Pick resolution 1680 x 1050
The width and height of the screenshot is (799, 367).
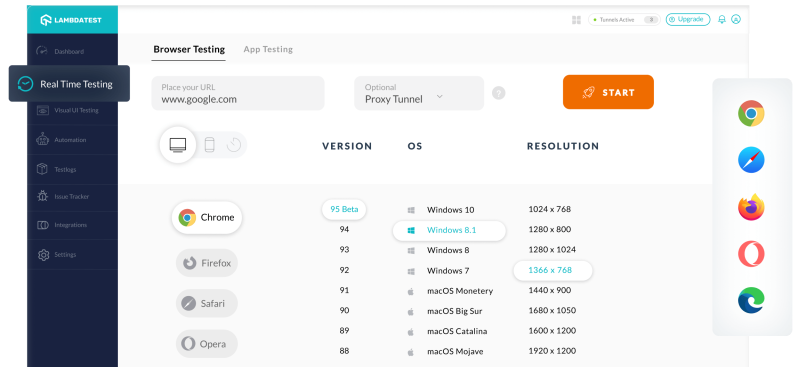pos(552,310)
